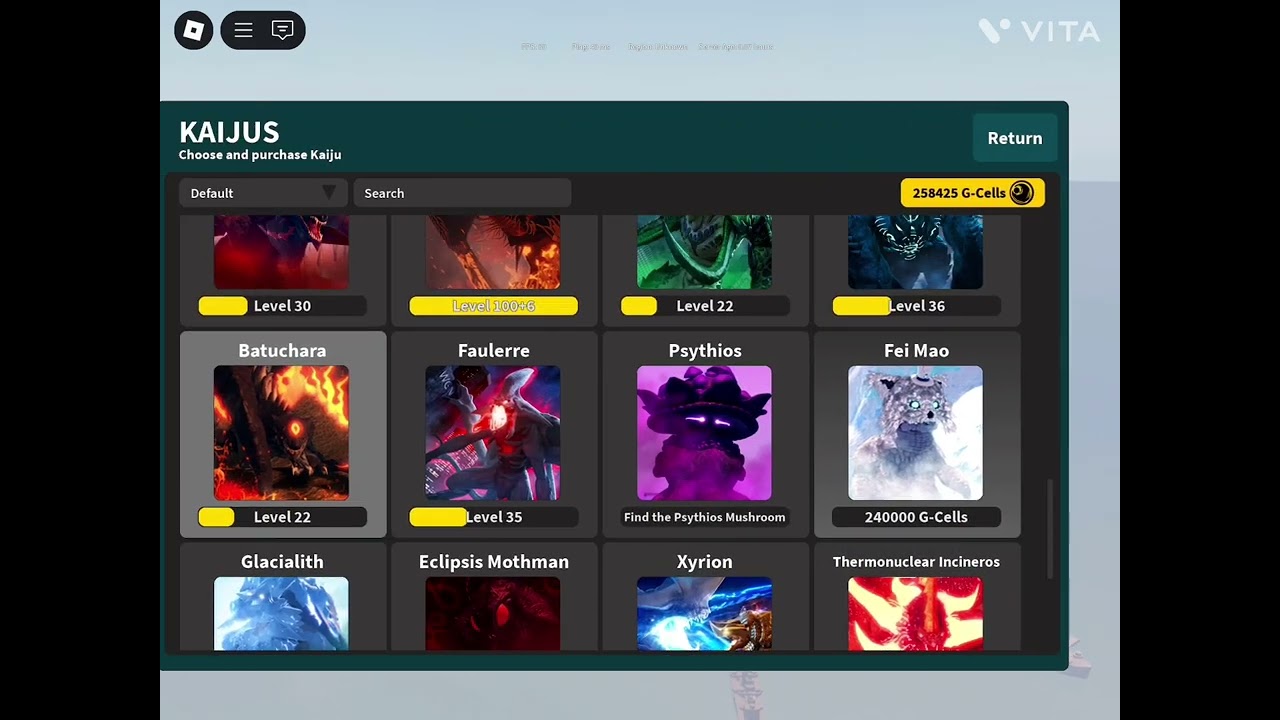This screenshot has width=1280, height=720.
Task: Click the KAIJUS heading
Action: coord(229,132)
